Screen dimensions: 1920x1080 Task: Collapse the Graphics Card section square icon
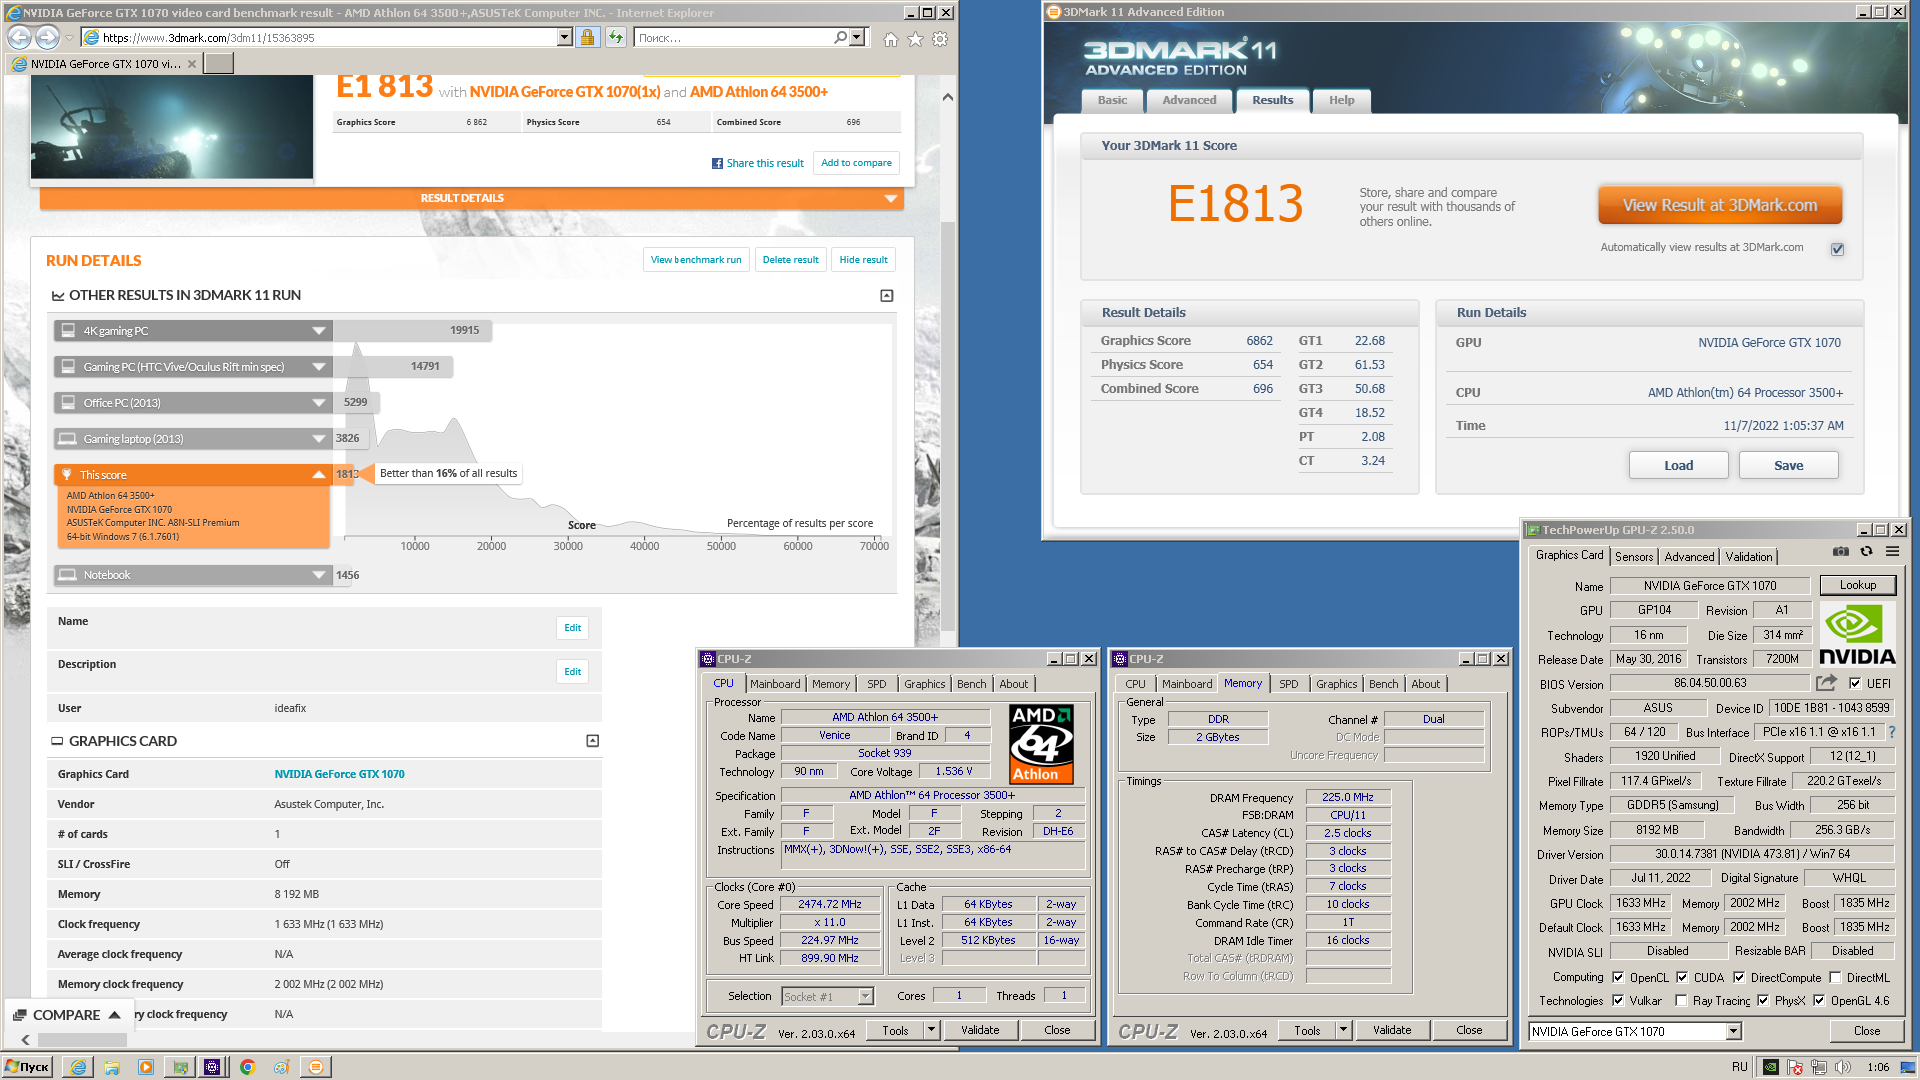click(x=592, y=741)
